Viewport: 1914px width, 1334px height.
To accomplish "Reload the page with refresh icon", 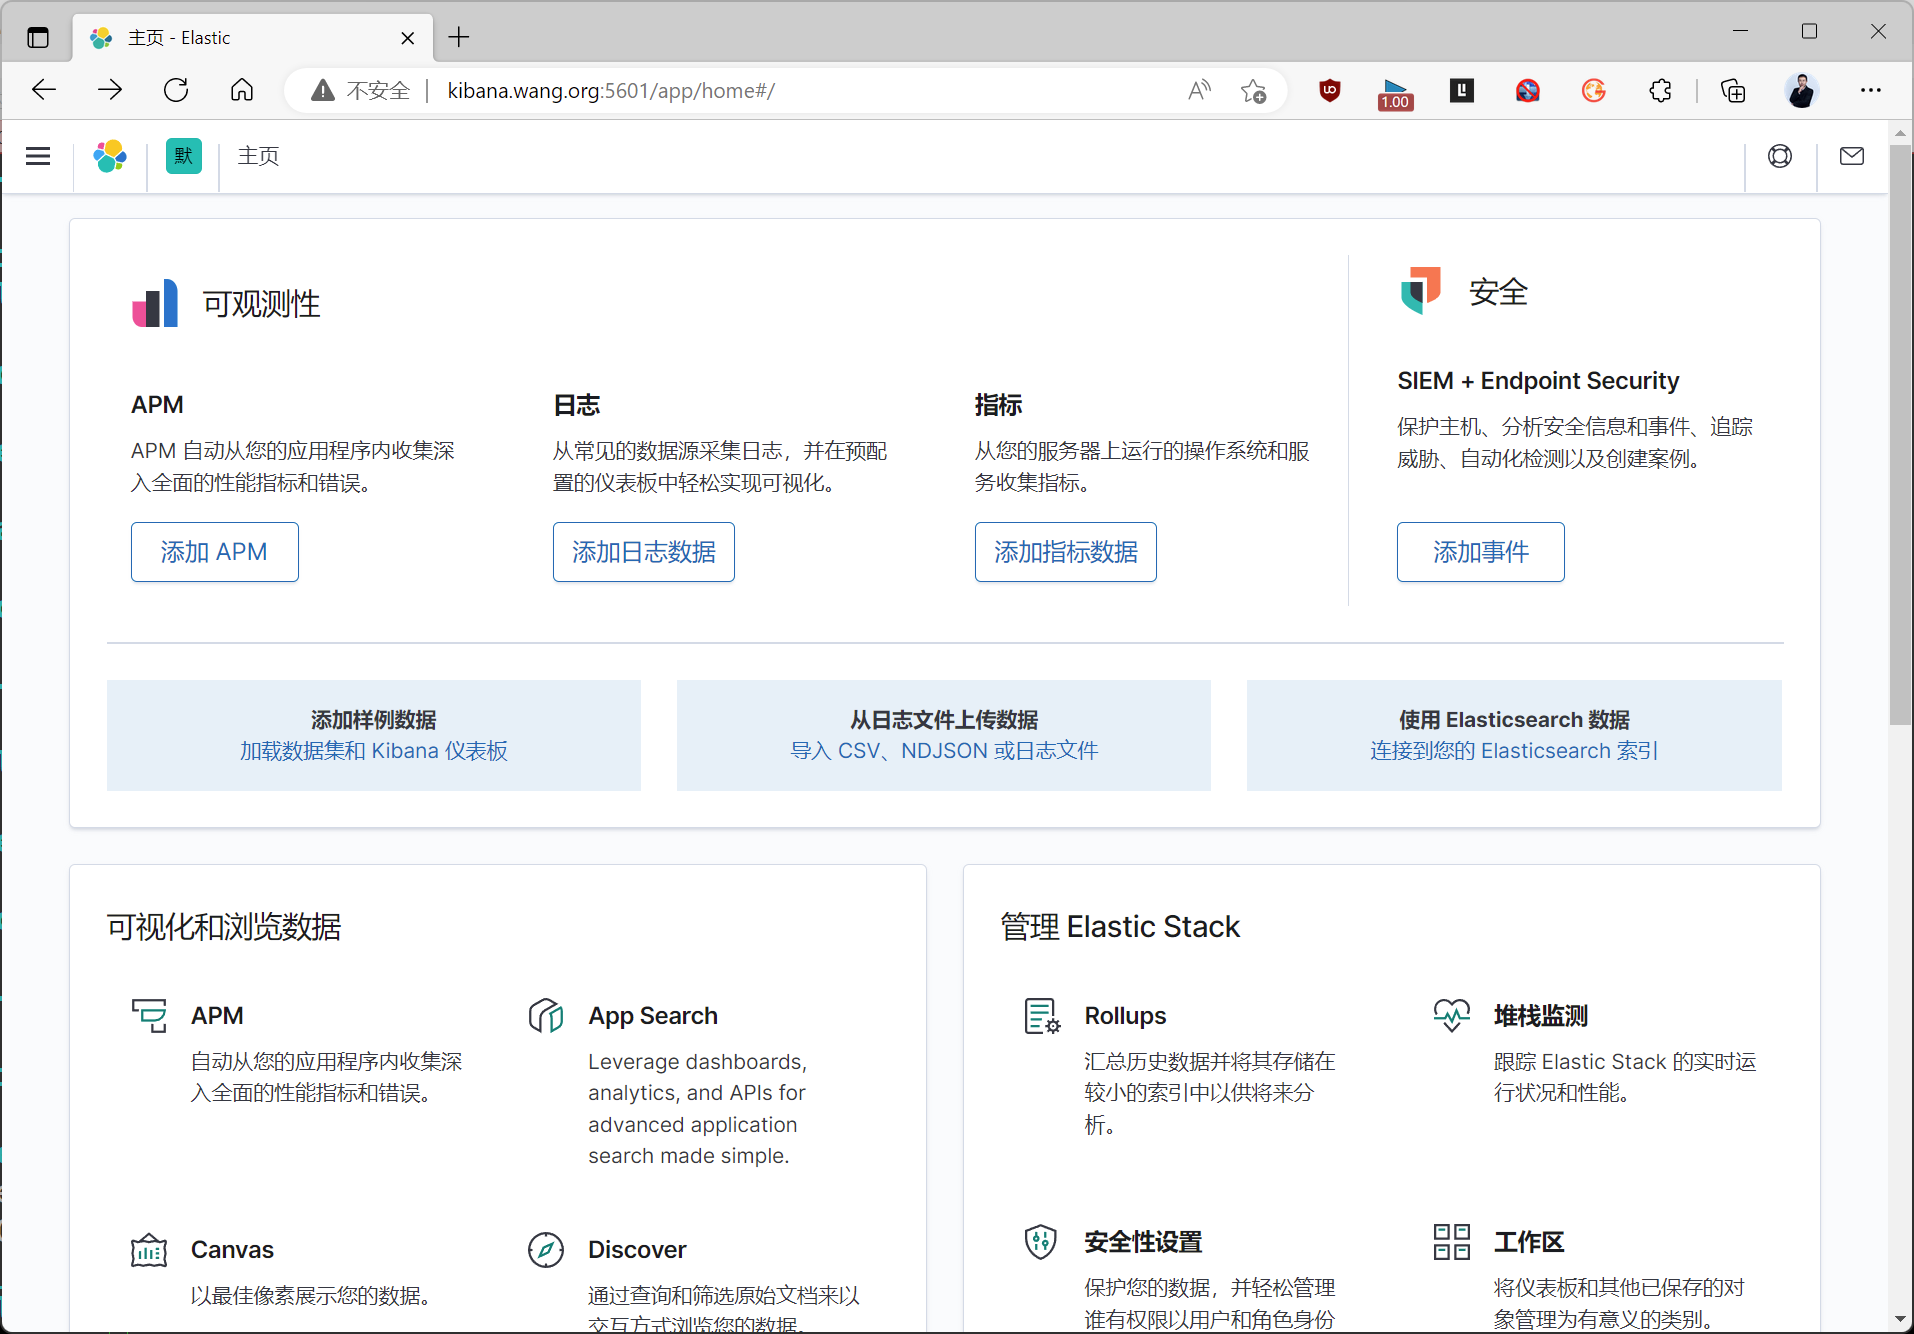I will [176, 90].
